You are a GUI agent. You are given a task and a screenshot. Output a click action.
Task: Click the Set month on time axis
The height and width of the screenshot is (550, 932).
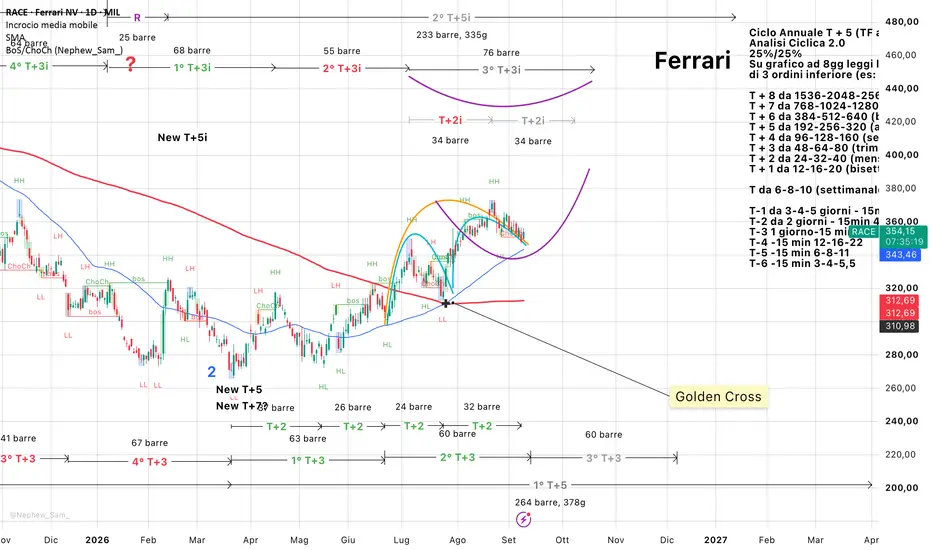point(509,540)
